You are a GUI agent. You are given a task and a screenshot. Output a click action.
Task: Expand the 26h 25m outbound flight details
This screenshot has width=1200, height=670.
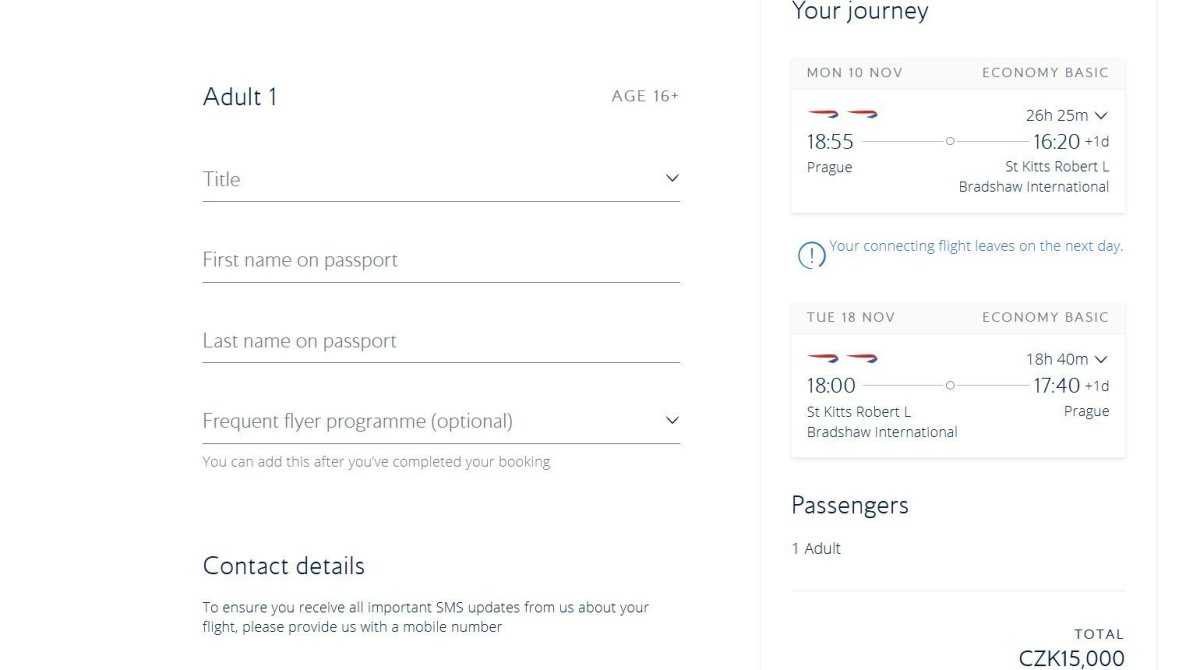(1067, 115)
